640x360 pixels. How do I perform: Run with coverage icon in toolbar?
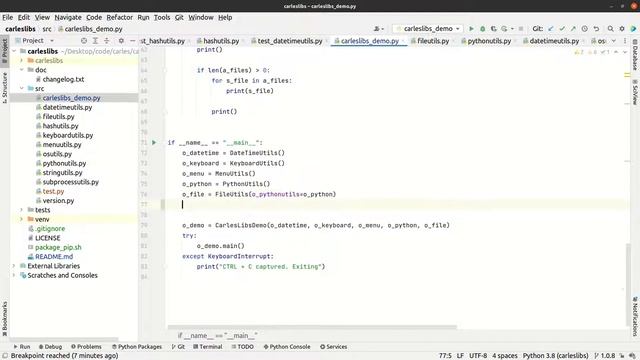(x=493, y=29)
